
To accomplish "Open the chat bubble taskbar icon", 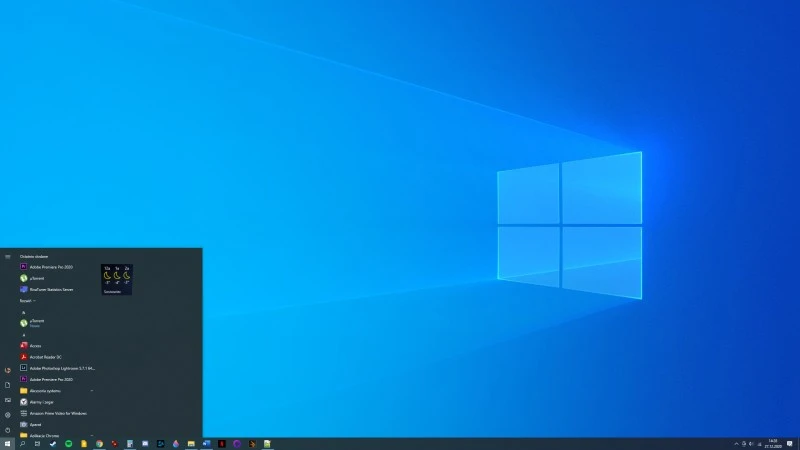I will coord(145,444).
